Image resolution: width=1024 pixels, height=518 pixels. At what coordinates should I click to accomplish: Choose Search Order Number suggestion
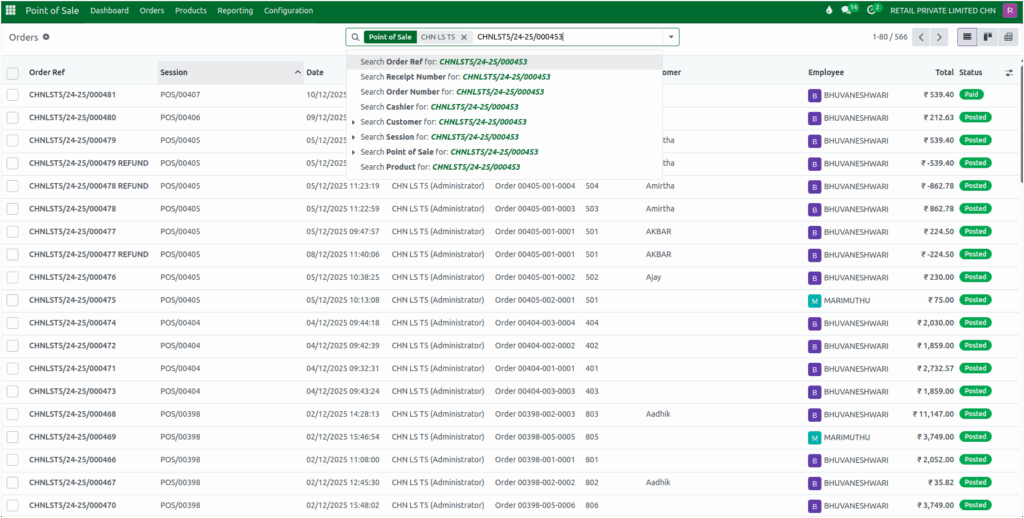click(x=504, y=92)
